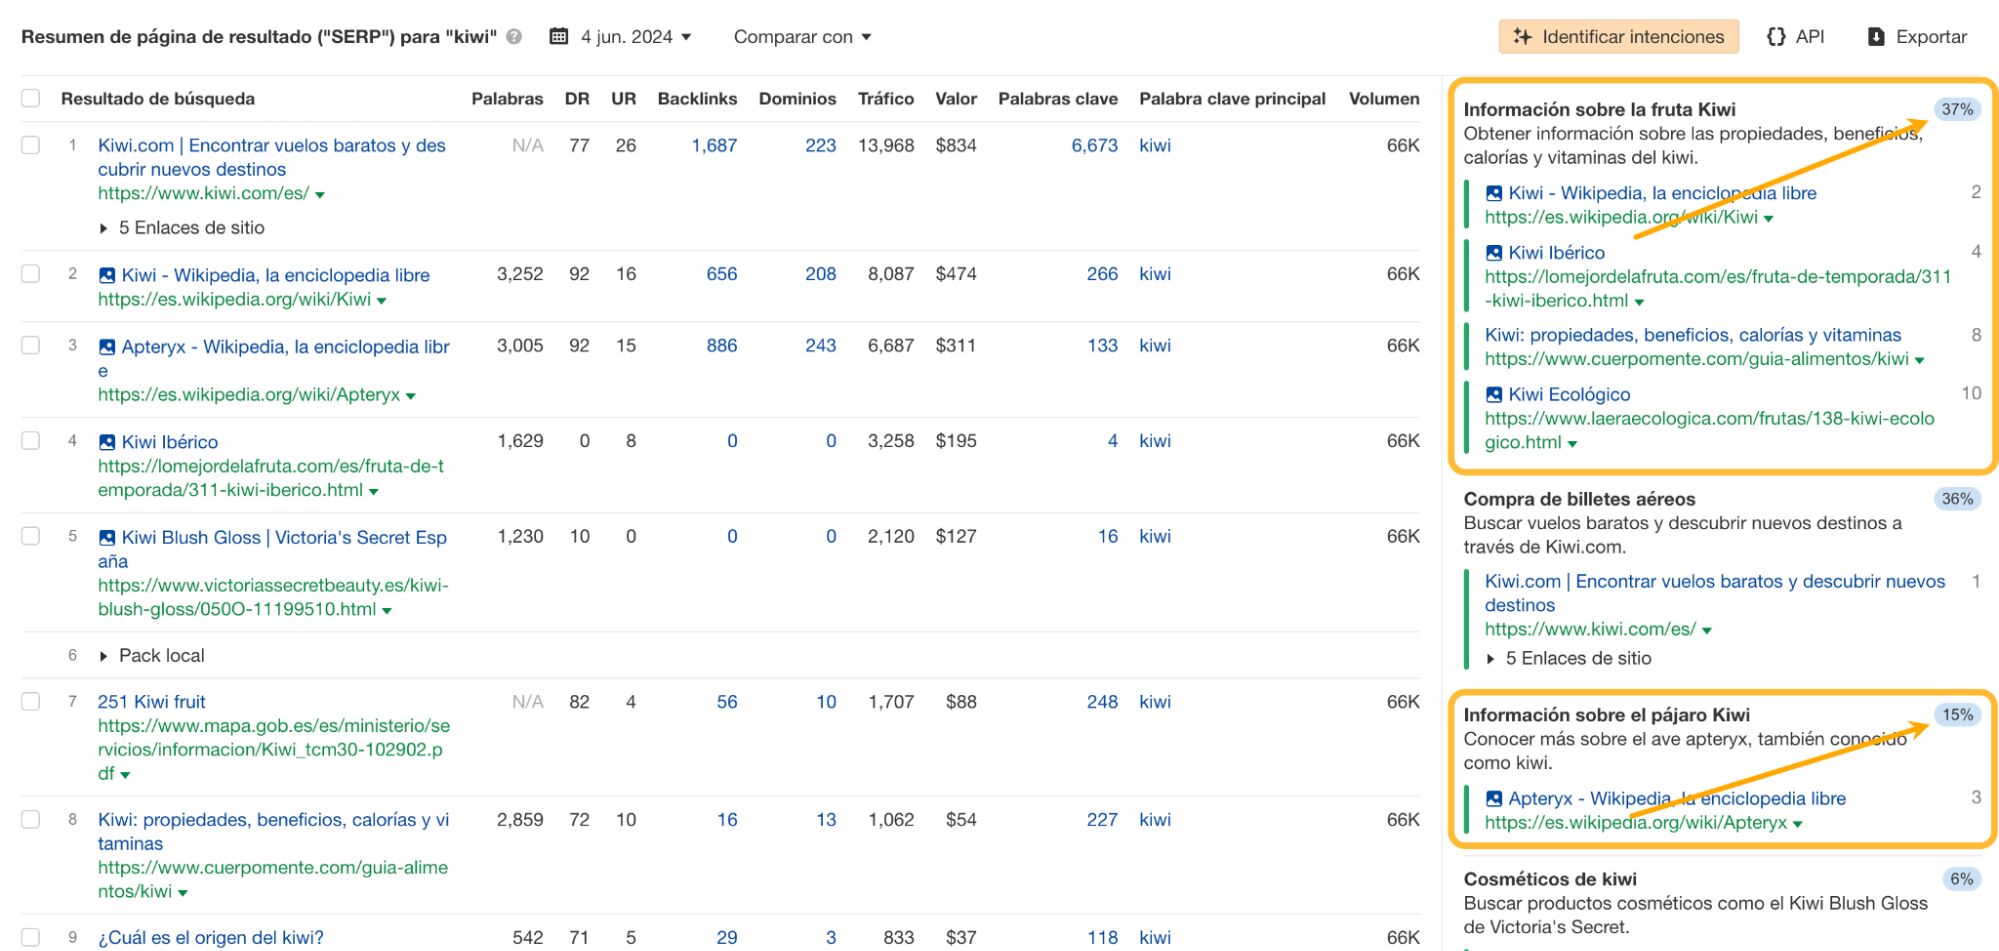Click "Compra de billetes aéreos" heading

click(1580, 499)
